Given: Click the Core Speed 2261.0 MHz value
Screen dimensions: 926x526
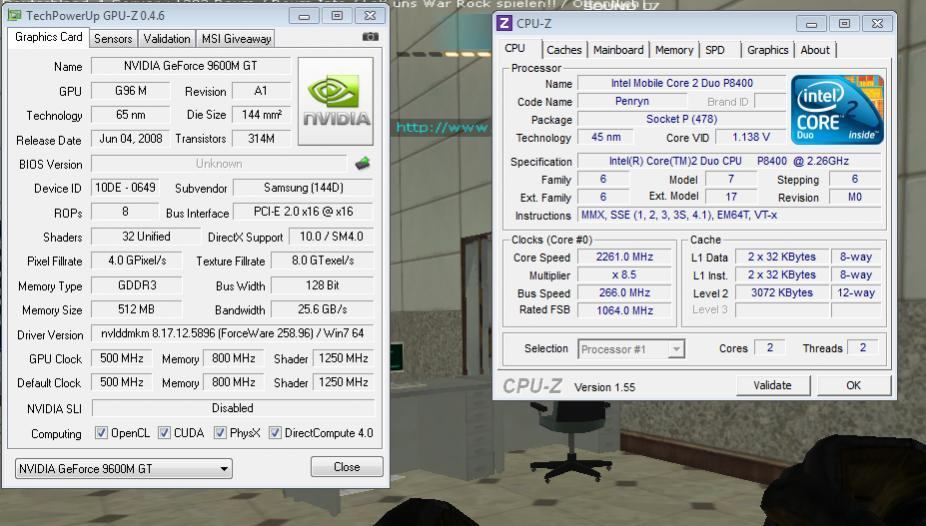Looking at the screenshot, I should pyautogui.click(x=625, y=257).
